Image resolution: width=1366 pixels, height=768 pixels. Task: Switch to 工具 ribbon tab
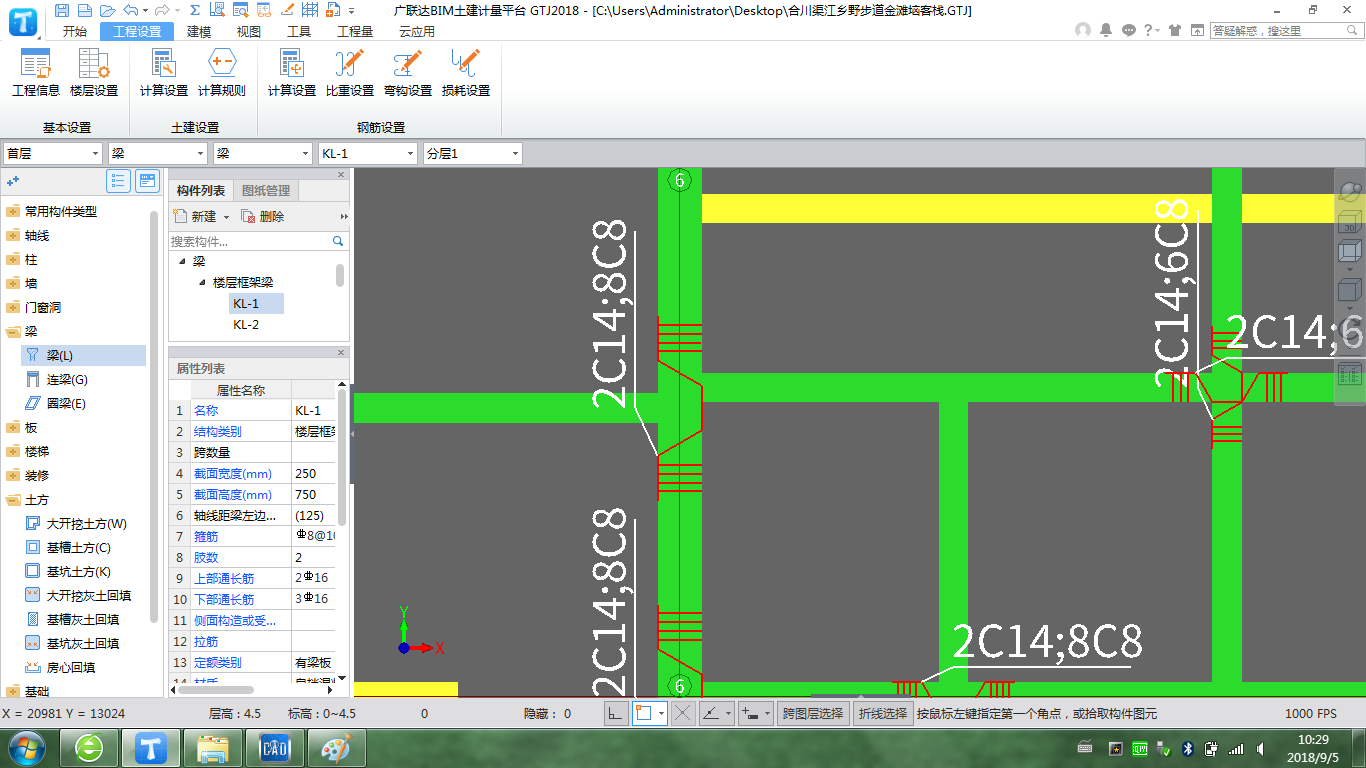(299, 31)
